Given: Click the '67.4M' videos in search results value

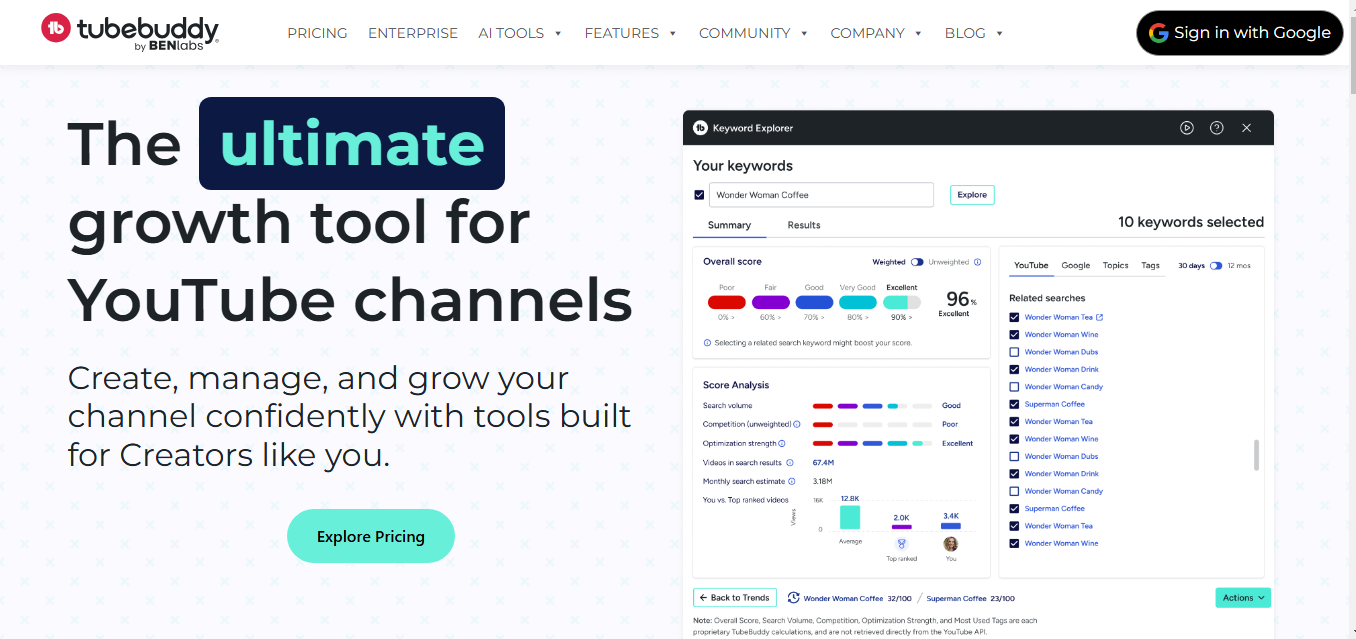Looking at the screenshot, I should 823,463.
